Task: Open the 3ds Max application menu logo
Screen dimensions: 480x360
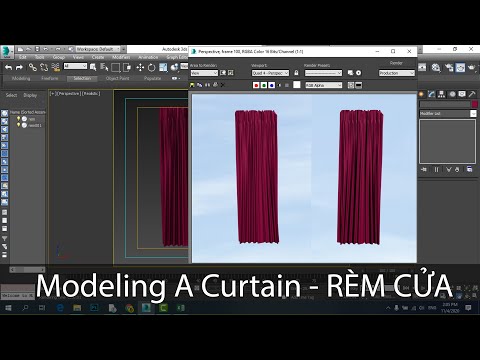Action: point(6,52)
